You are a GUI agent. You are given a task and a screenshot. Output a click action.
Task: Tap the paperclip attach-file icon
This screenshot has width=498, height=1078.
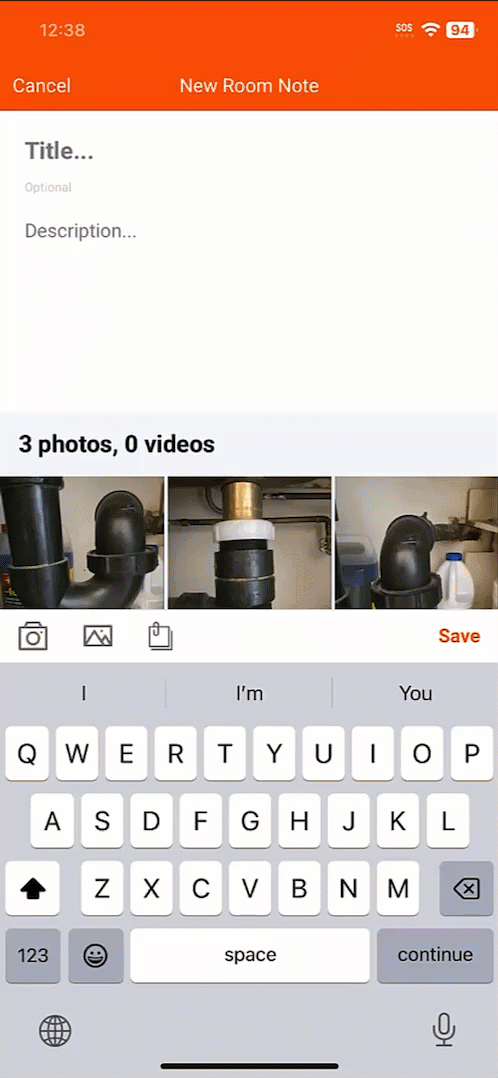pos(160,636)
